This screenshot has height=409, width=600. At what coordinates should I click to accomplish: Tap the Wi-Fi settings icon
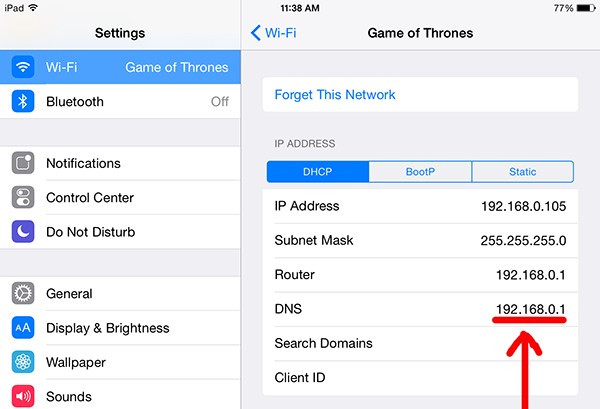[23, 67]
